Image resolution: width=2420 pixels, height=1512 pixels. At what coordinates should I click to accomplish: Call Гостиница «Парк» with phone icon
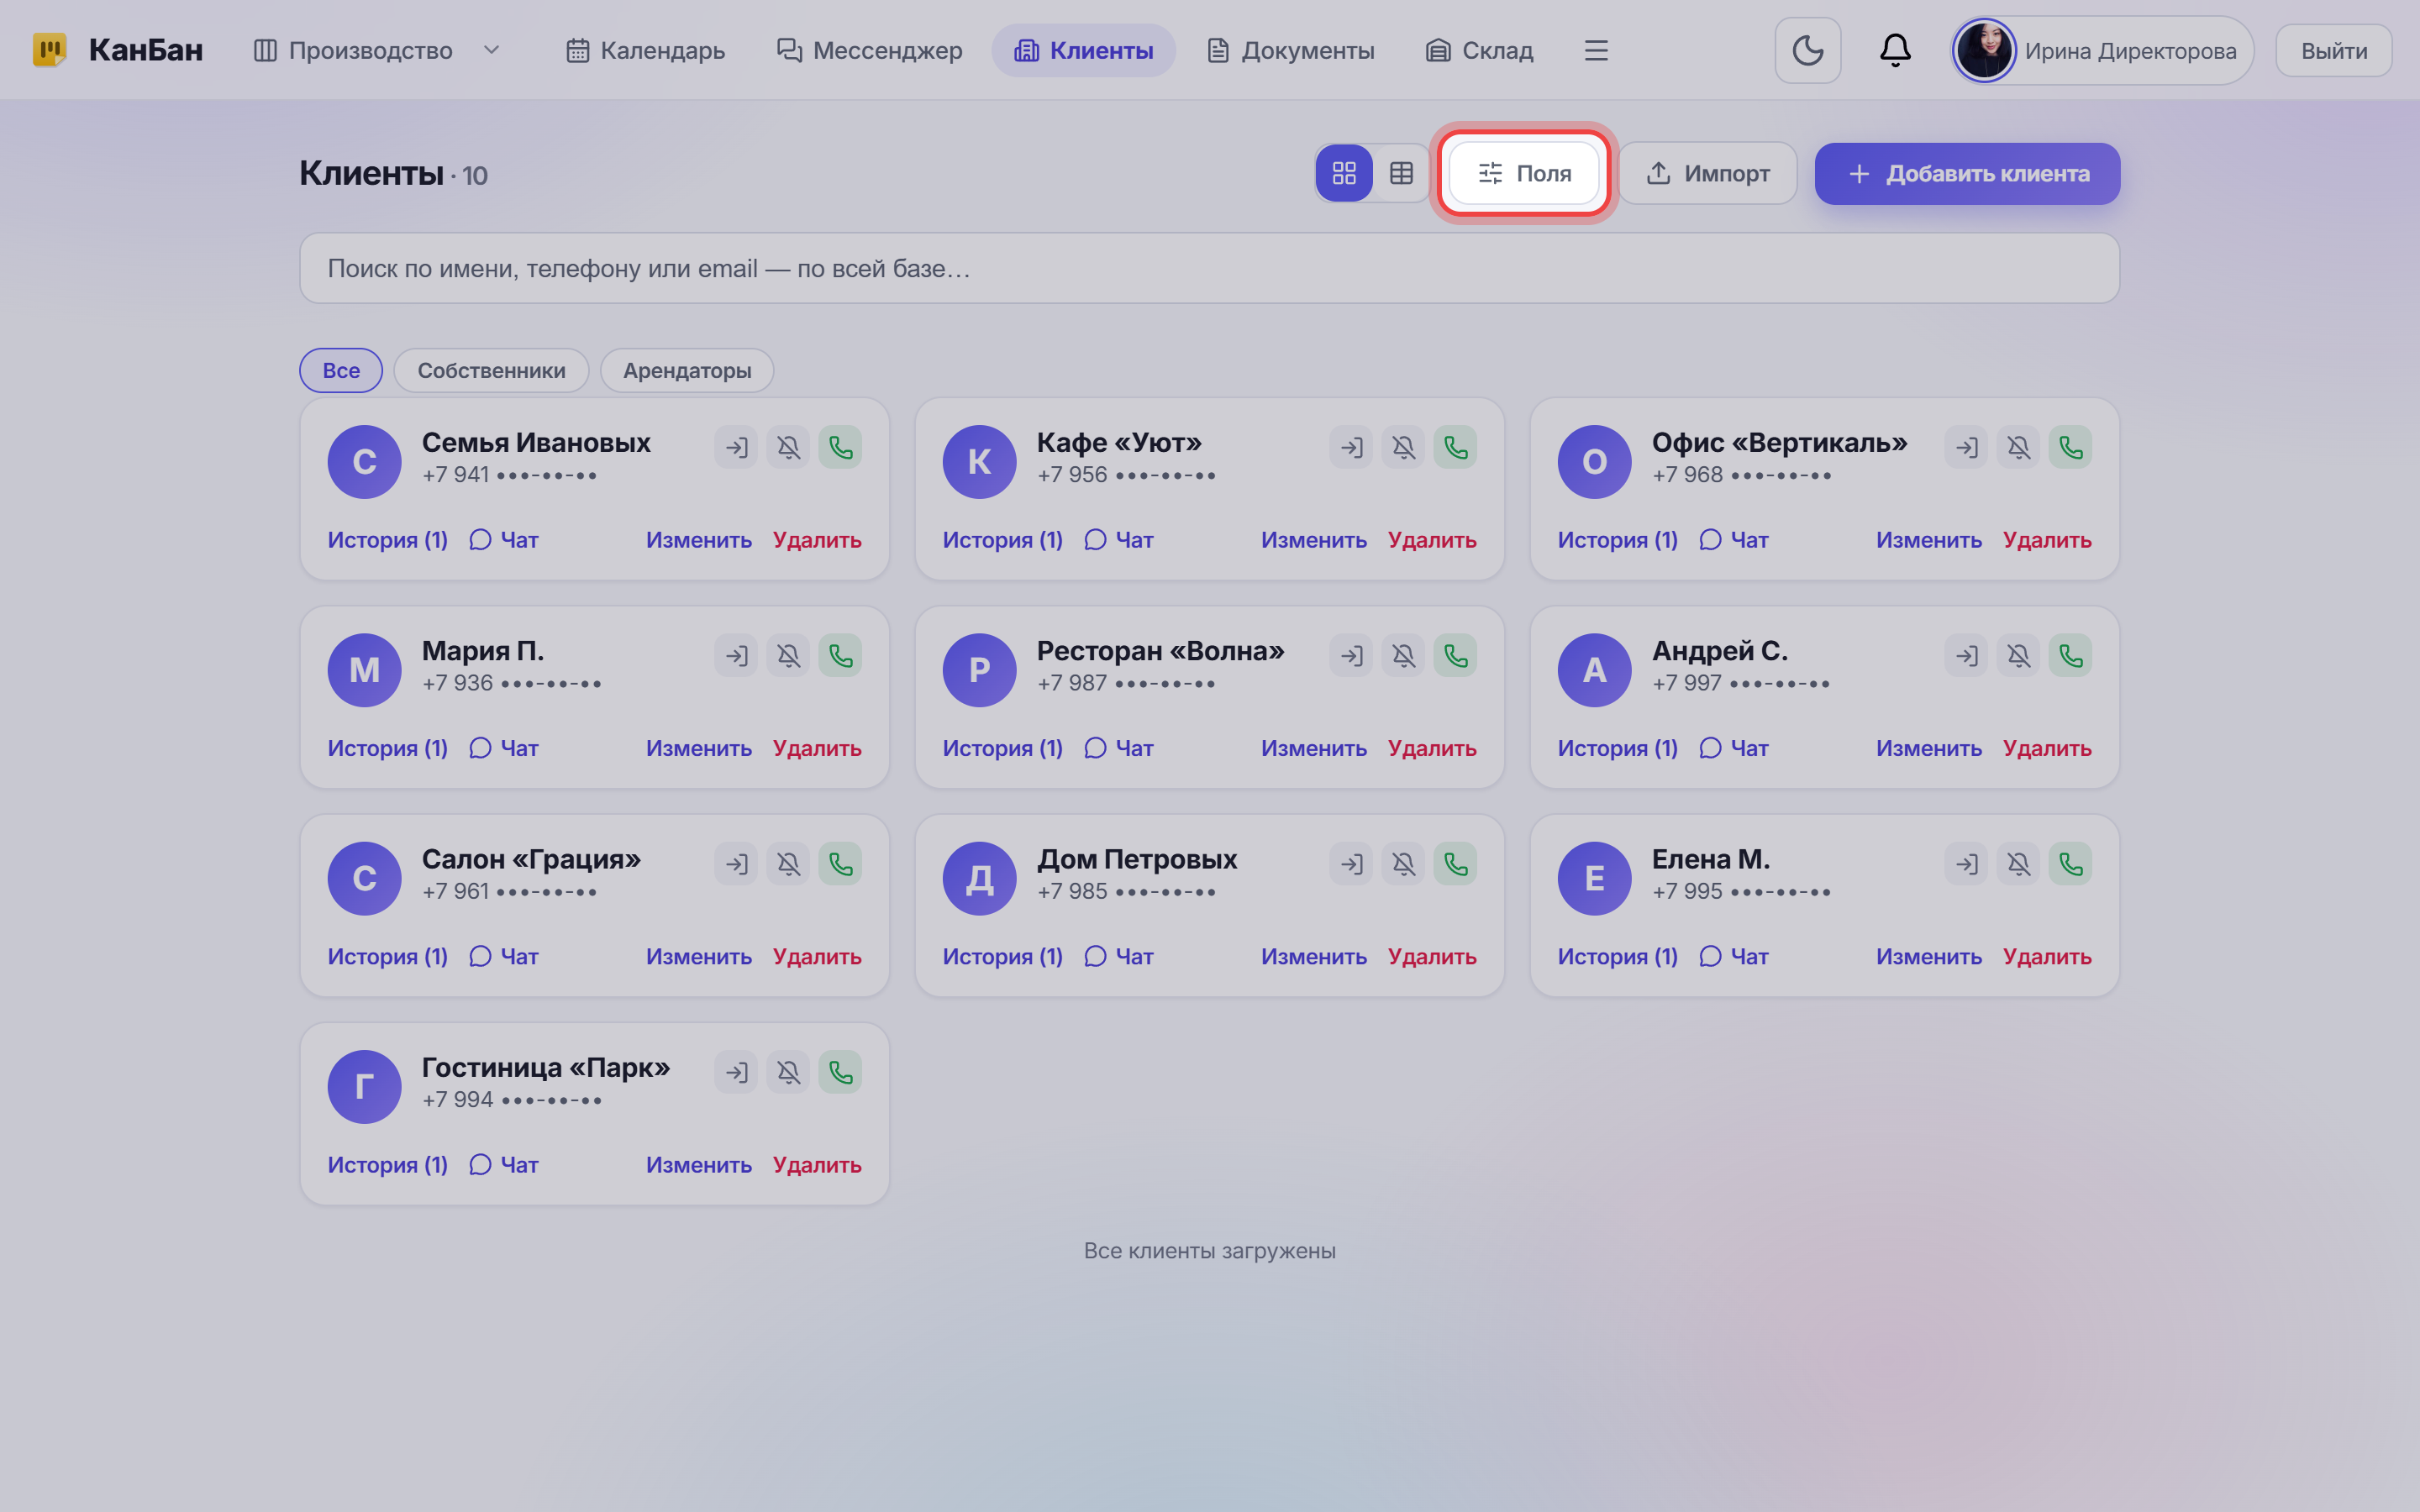pos(840,1072)
